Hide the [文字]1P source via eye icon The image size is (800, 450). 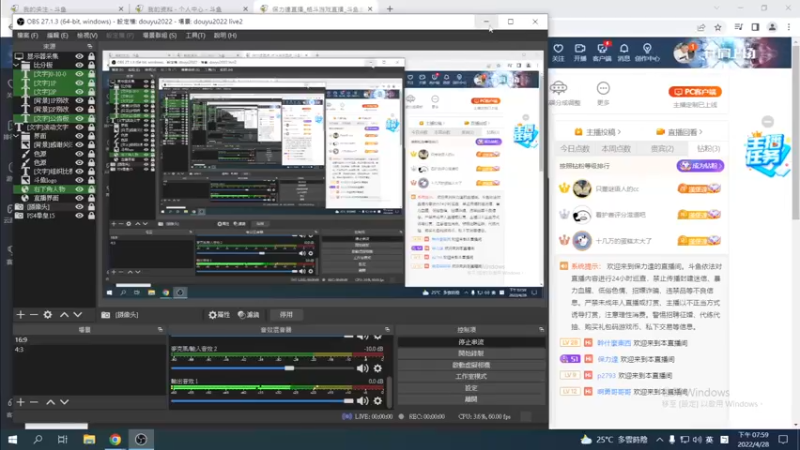[x=79, y=83]
